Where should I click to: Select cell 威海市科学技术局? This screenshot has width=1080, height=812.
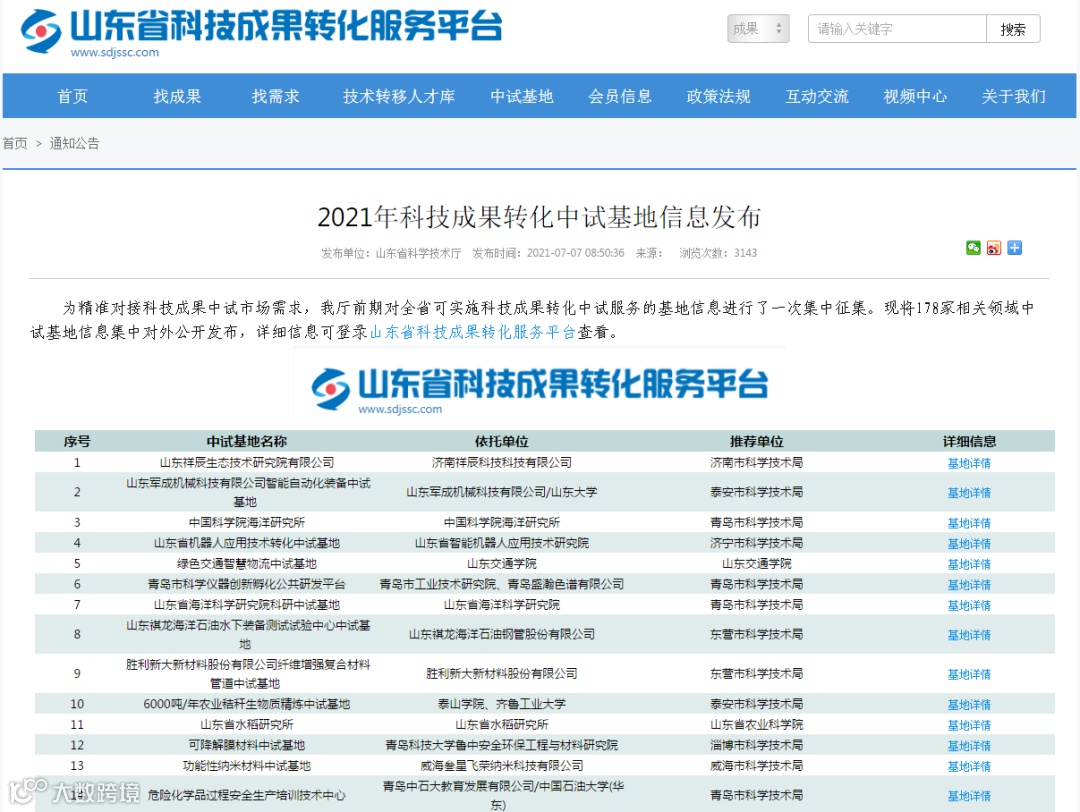(x=756, y=767)
